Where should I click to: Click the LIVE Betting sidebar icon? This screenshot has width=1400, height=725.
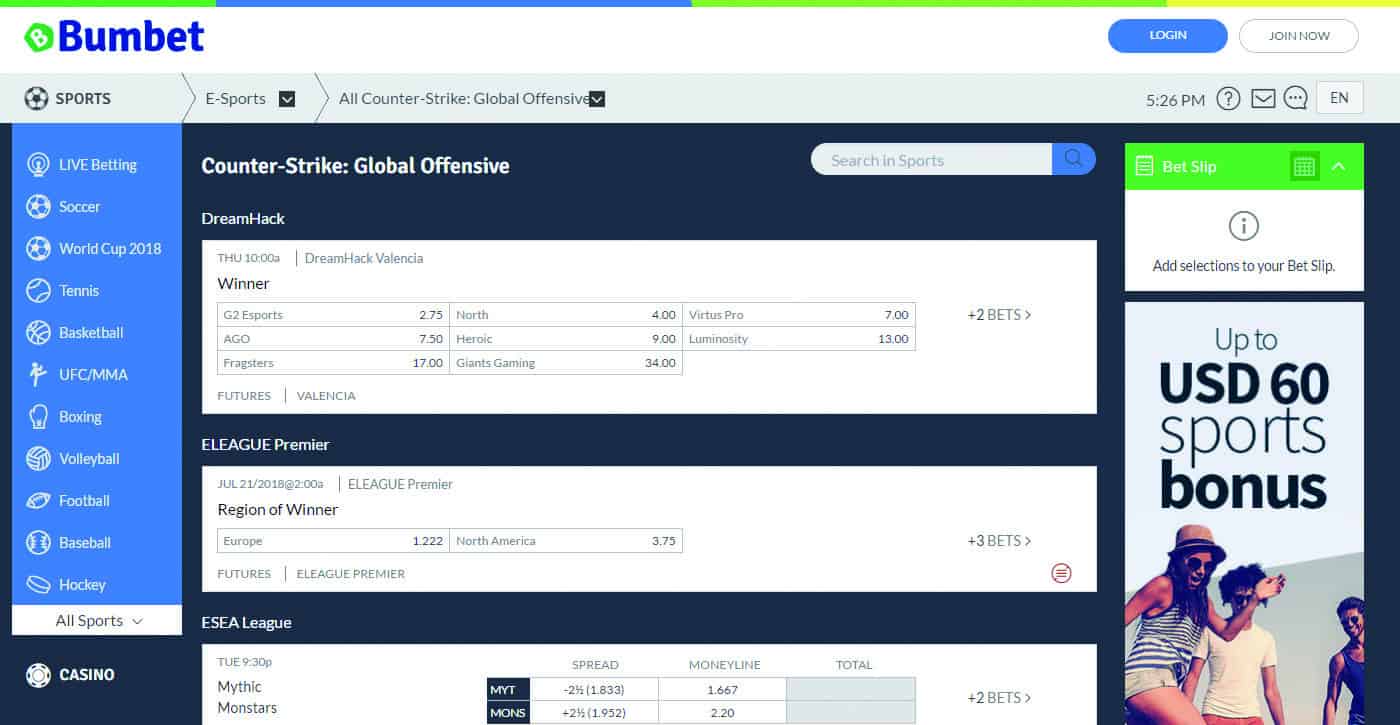[38, 165]
